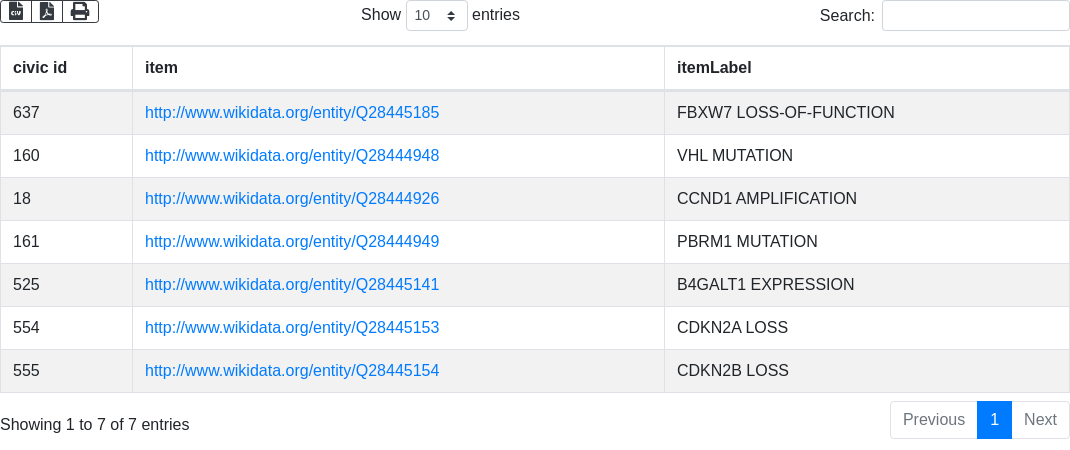Export the table as PDF
The width and height of the screenshot is (1070, 450).
pyautogui.click(x=47, y=11)
